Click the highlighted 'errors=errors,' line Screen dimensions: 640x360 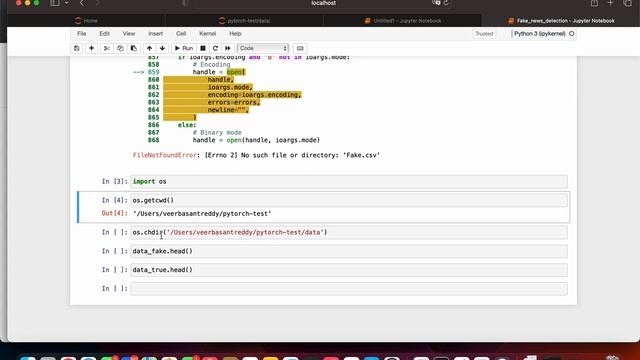click(x=233, y=102)
